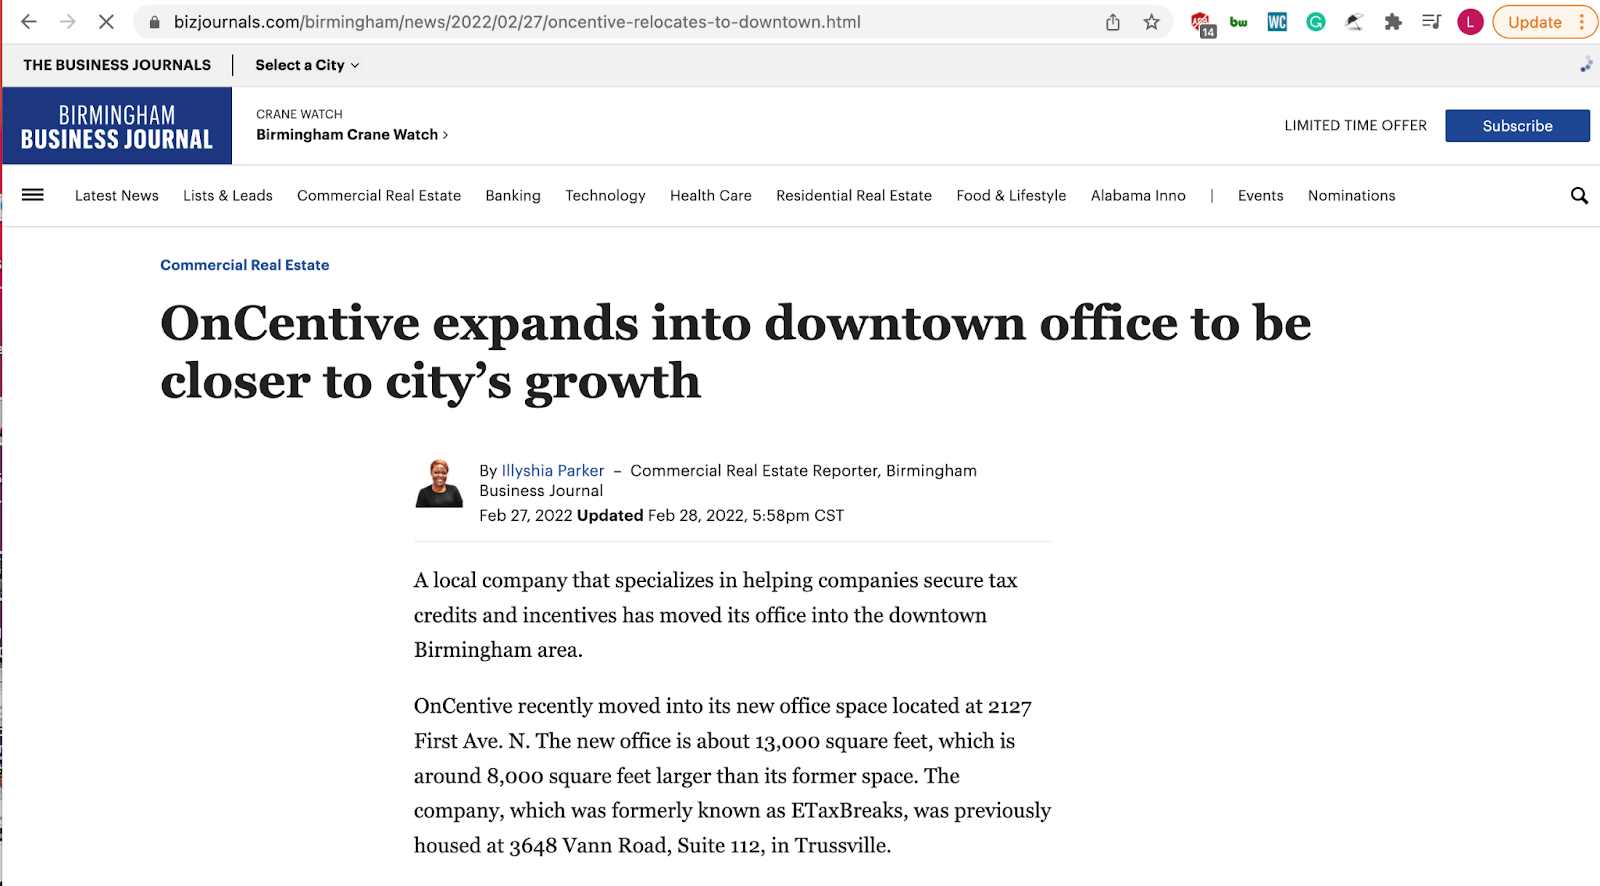Open the Technology section

(x=605, y=196)
